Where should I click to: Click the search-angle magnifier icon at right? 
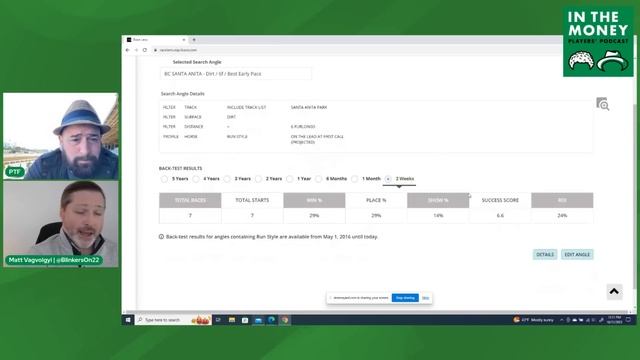click(x=602, y=104)
